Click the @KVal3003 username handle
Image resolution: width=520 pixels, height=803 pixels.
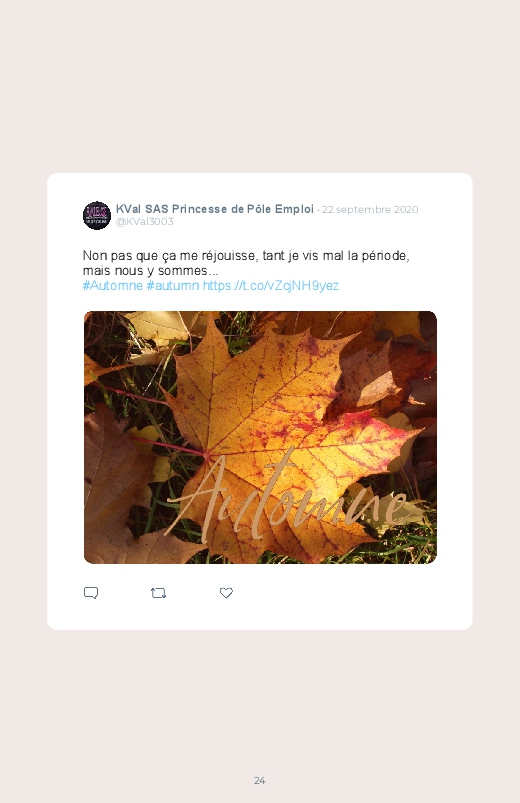tap(144, 221)
